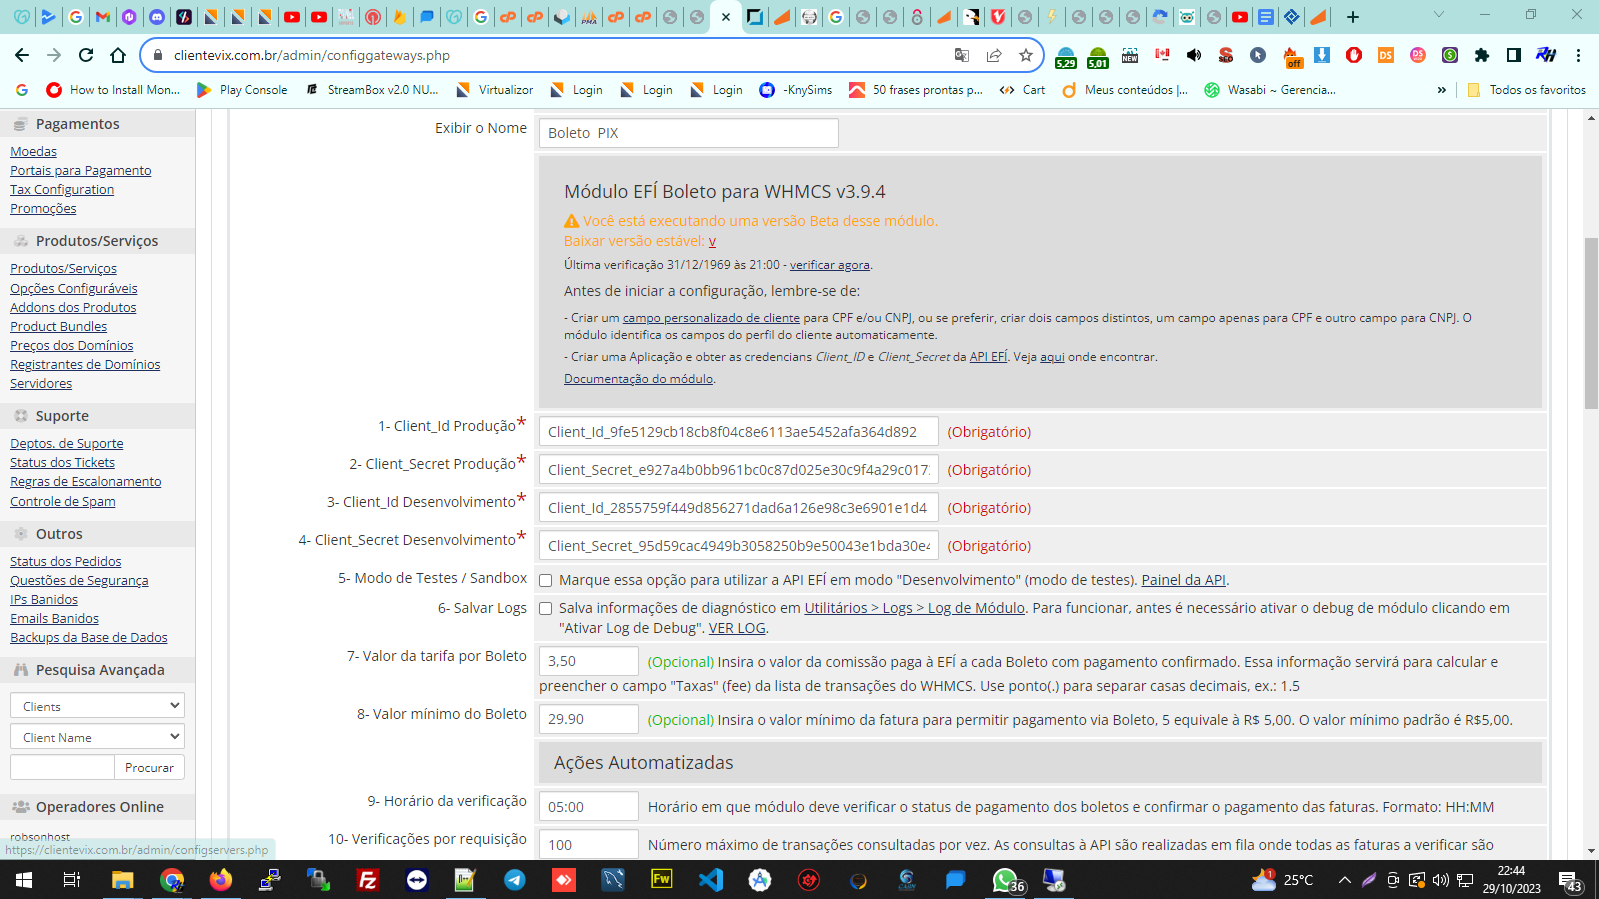Viewport: 1599px width, 899px height.
Task: Click the Client_Id Produção input field
Action: point(739,432)
